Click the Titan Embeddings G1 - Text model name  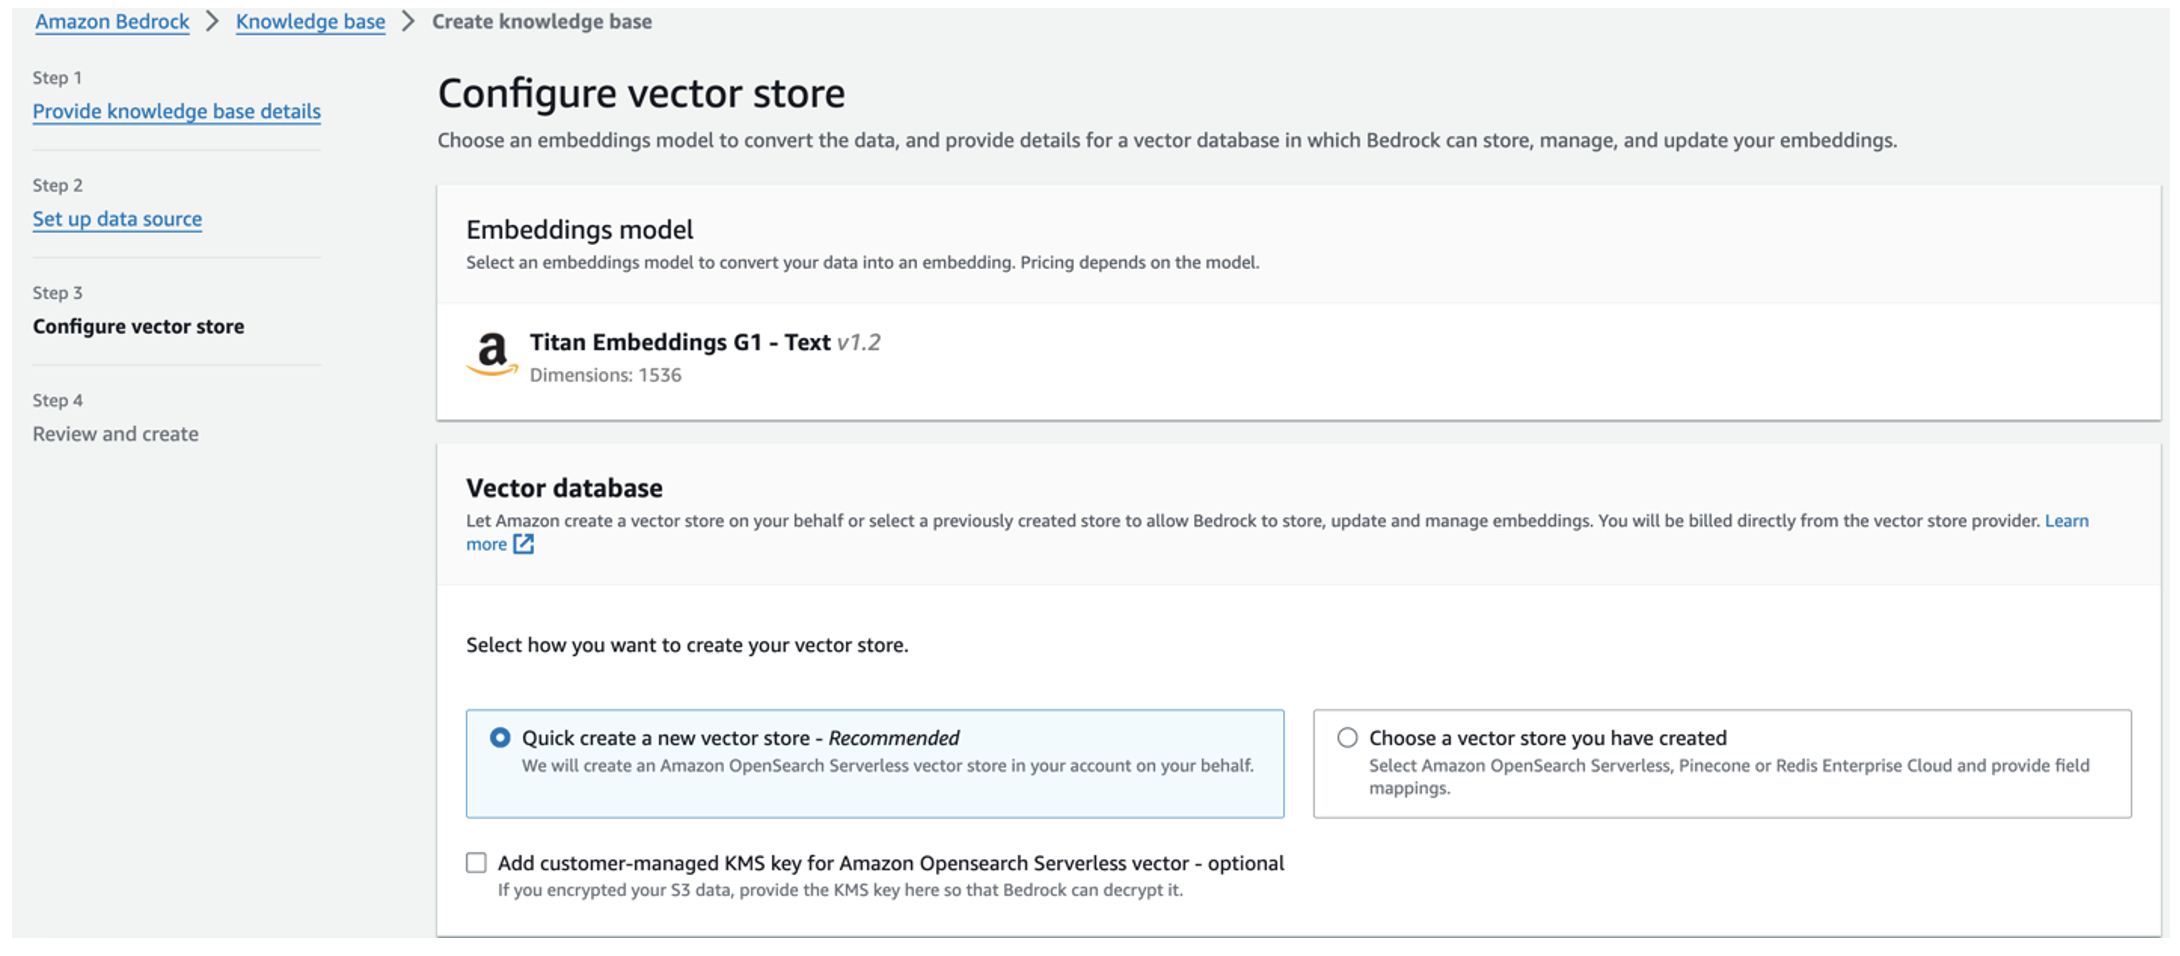pos(680,342)
